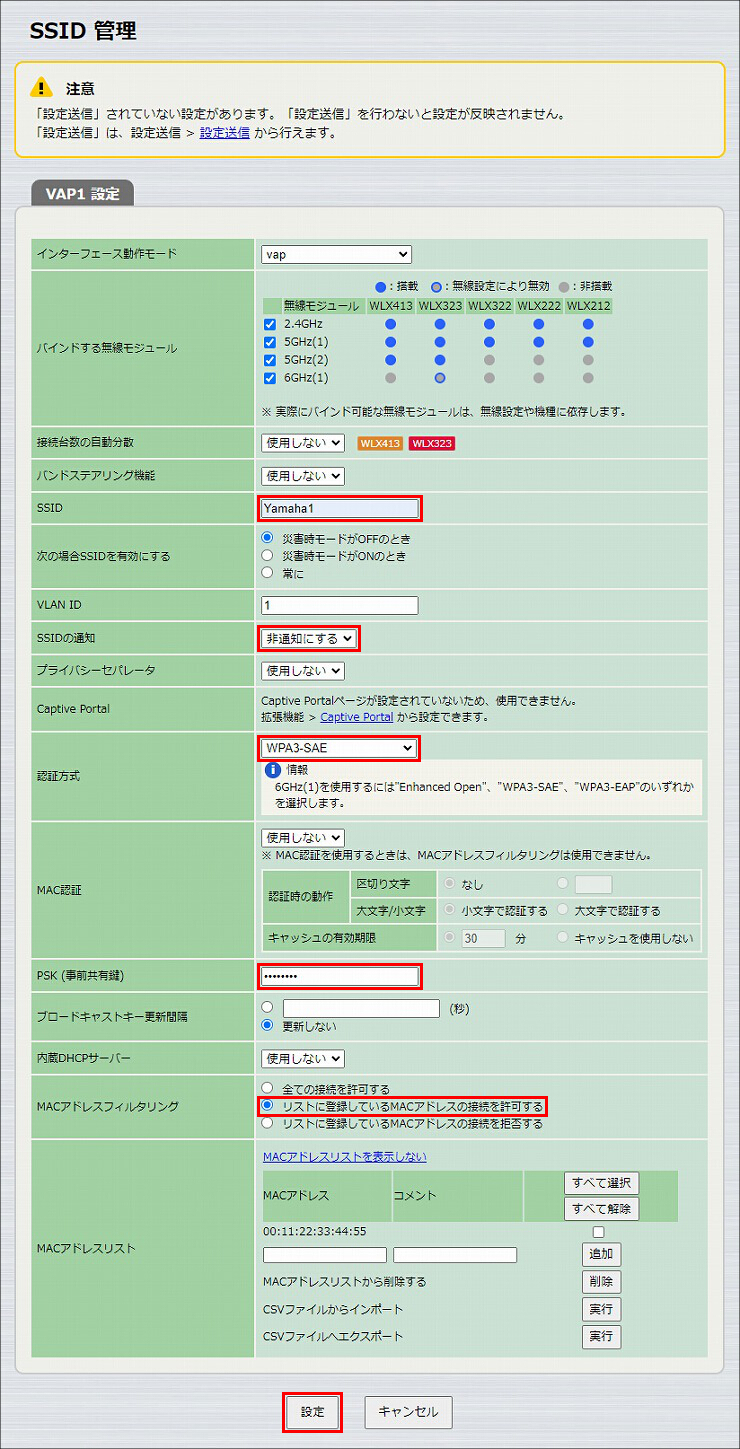This screenshot has height=1449, width=740.
Task: Open the プライバシーセパレータ dropdown
Action: coord(302,670)
